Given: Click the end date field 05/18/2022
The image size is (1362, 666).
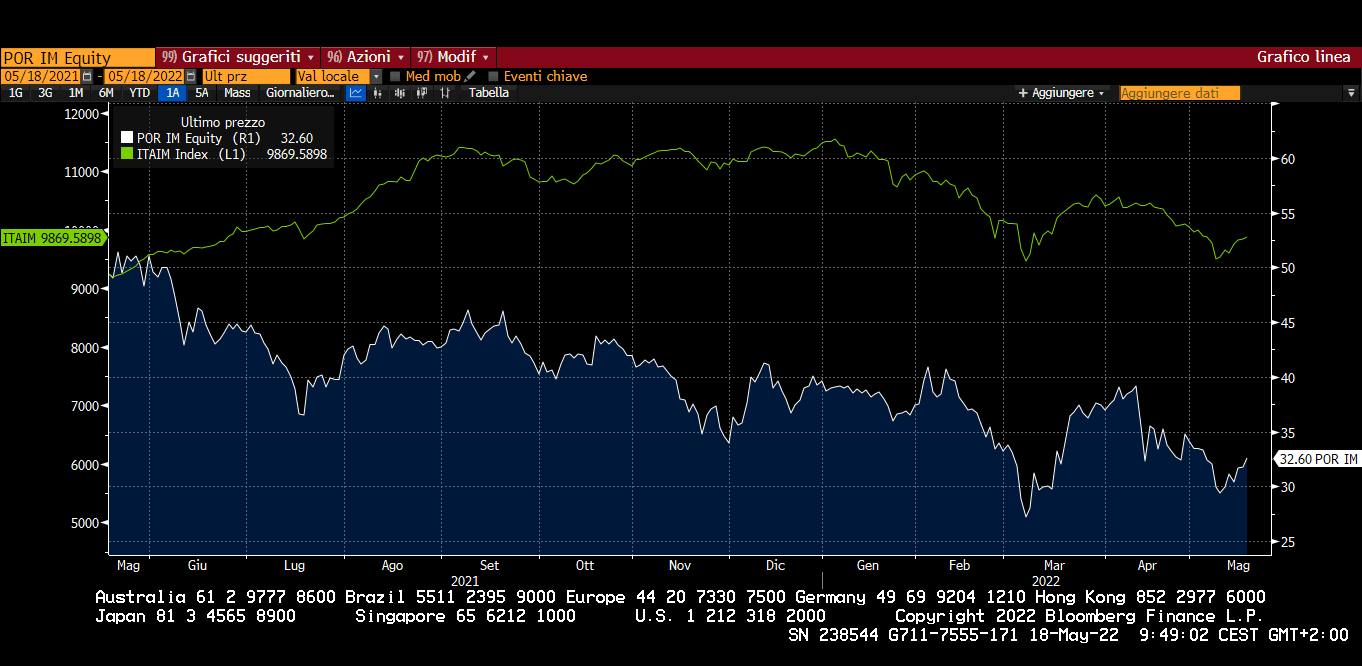Looking at the screenshot, I should point(144,76).
